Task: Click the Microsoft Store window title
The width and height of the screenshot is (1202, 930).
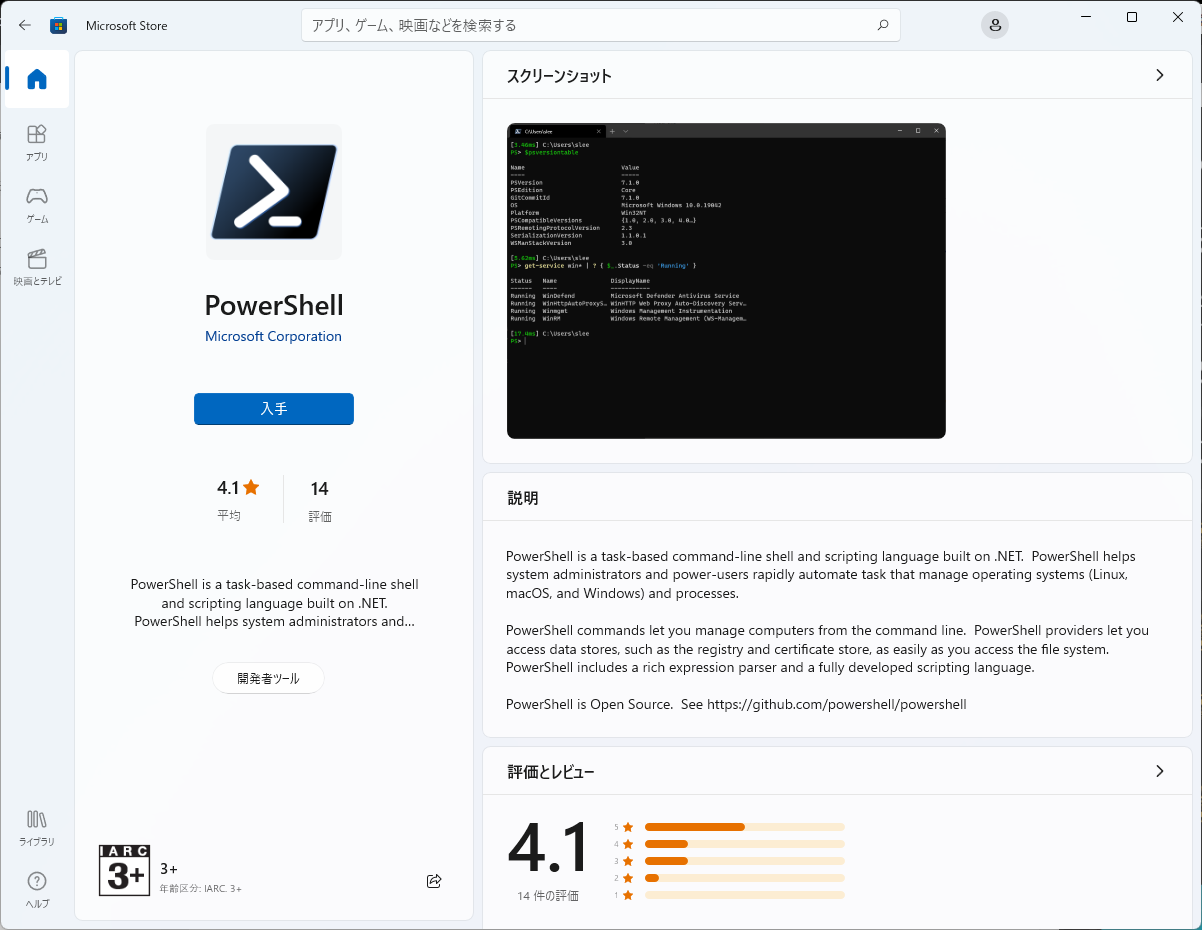Action: pyautogui.click(x=126, y=26)
